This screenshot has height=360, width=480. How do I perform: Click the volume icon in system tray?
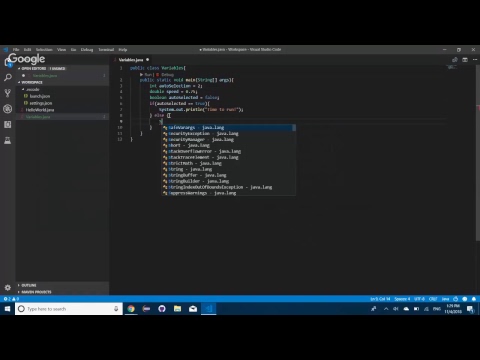(x=396, y=309)
